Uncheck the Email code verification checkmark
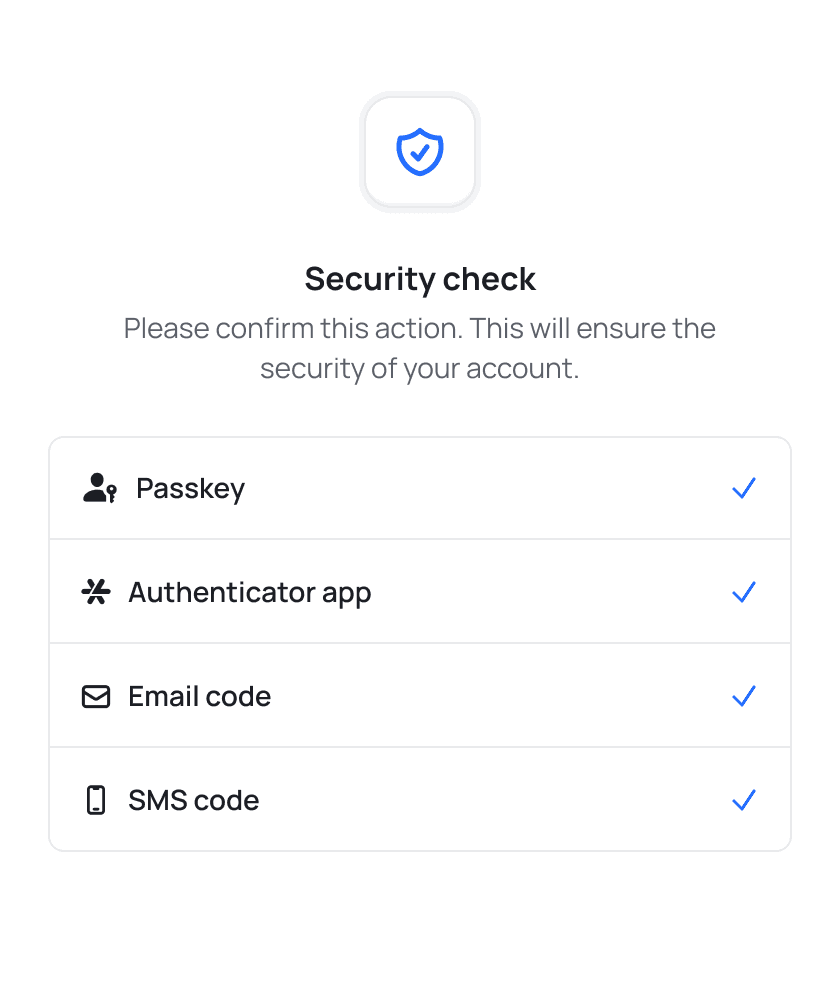Screen dimensions: 840x982 pos(744,696)
